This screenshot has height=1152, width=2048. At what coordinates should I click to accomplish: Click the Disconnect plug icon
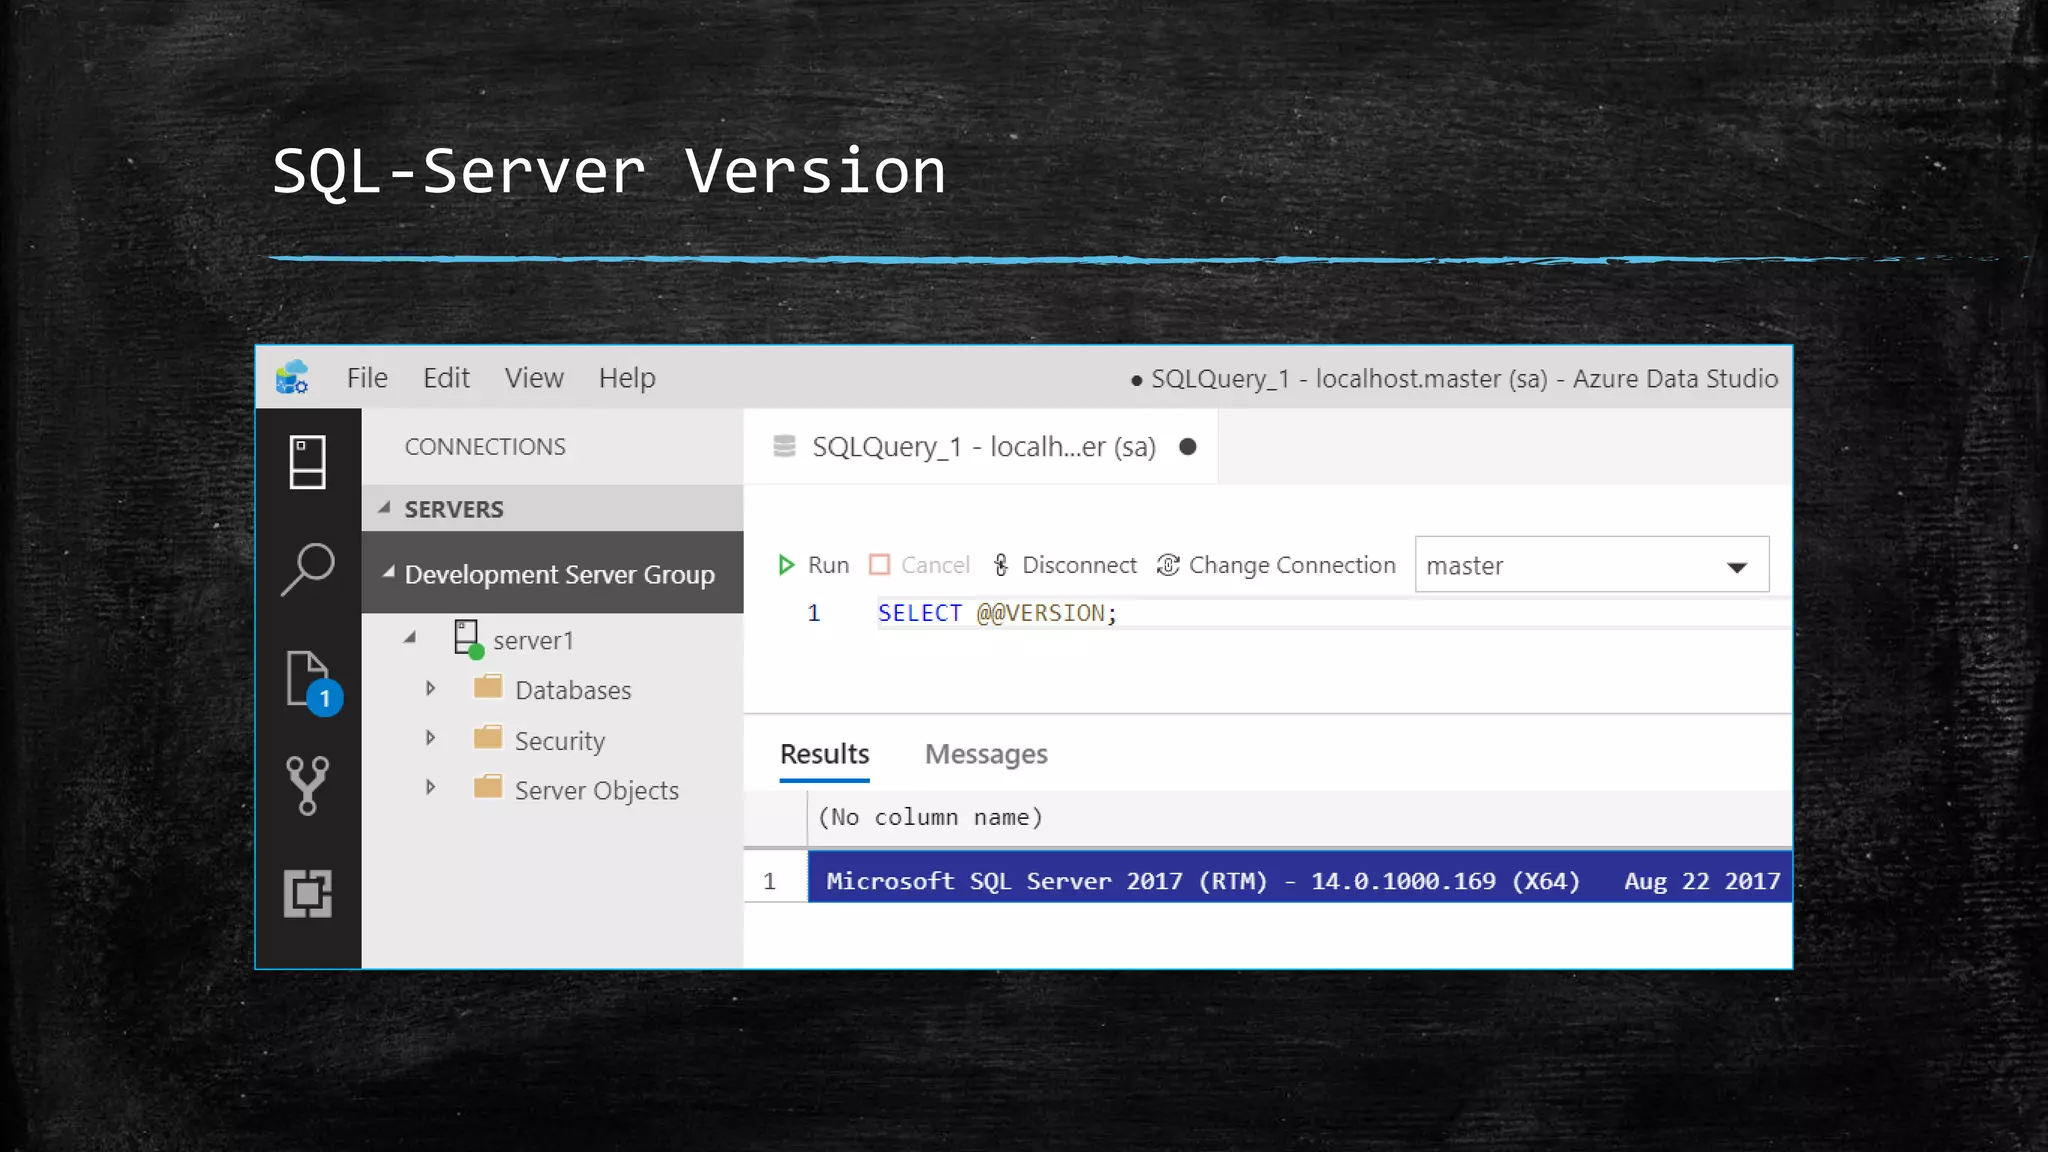click(1001, 565)
